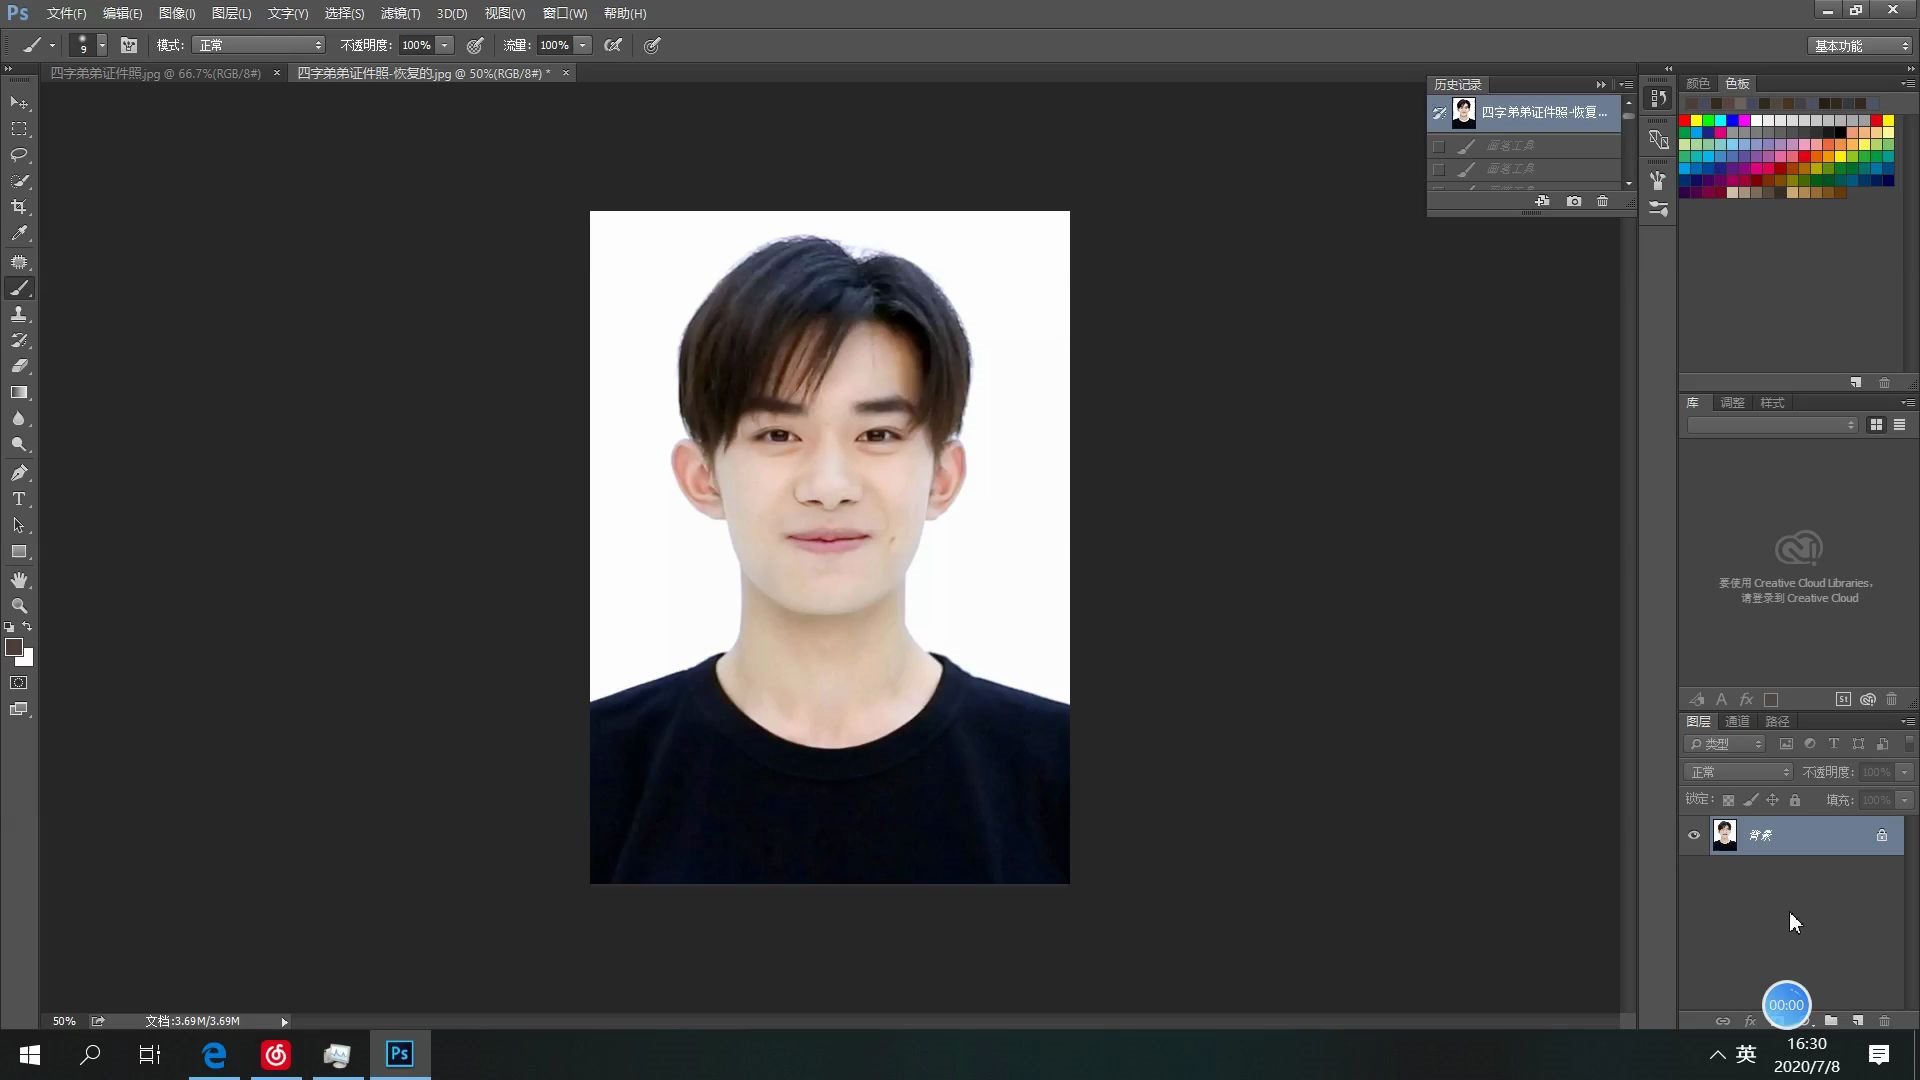Select the Clone Stamp tool
This screenshot has width=1920, height=1080.
[19, 314]
